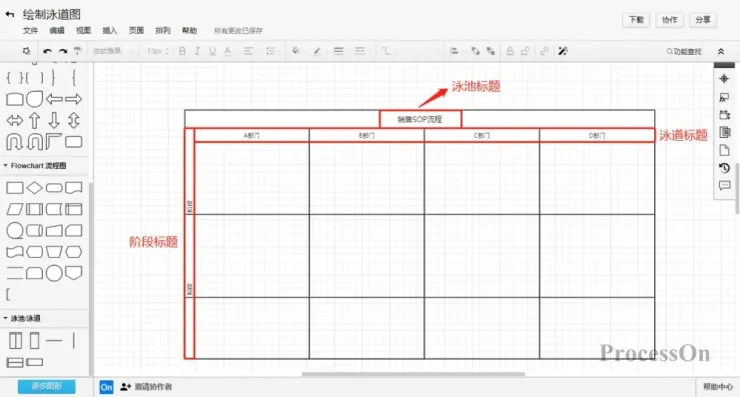Open the 编辑 menu

[x=57, y=31]
